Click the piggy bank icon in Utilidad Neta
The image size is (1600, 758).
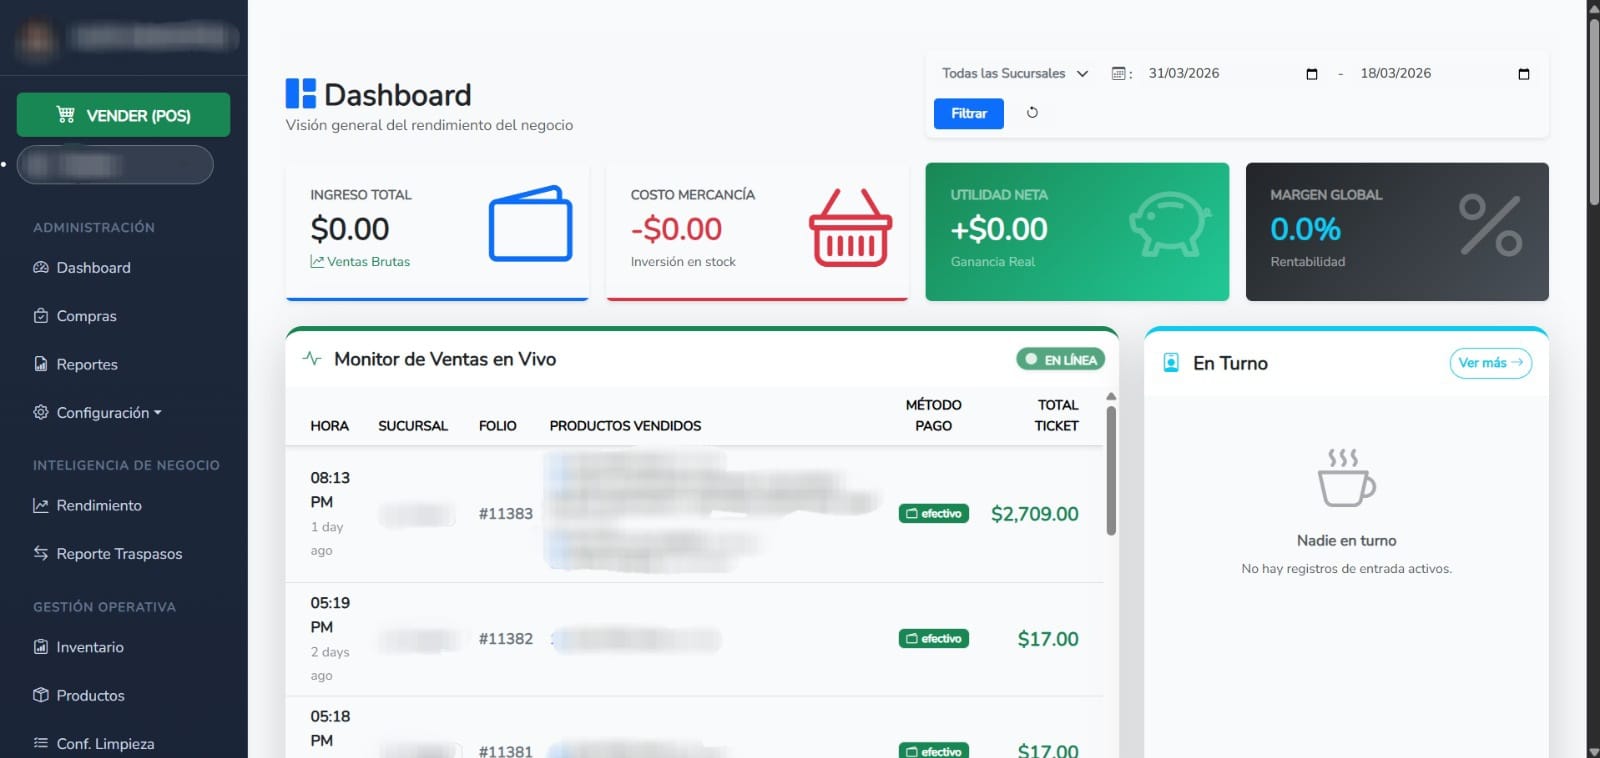click(1169, 224)
